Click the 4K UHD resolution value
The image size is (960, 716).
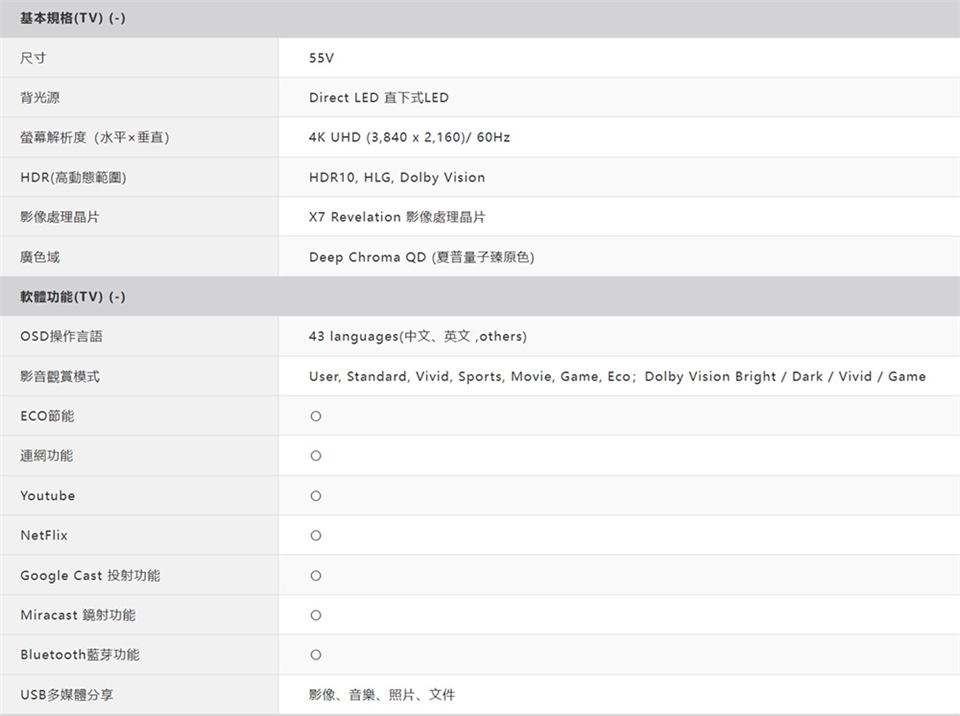pyautogui.click(x=409, y=137)
